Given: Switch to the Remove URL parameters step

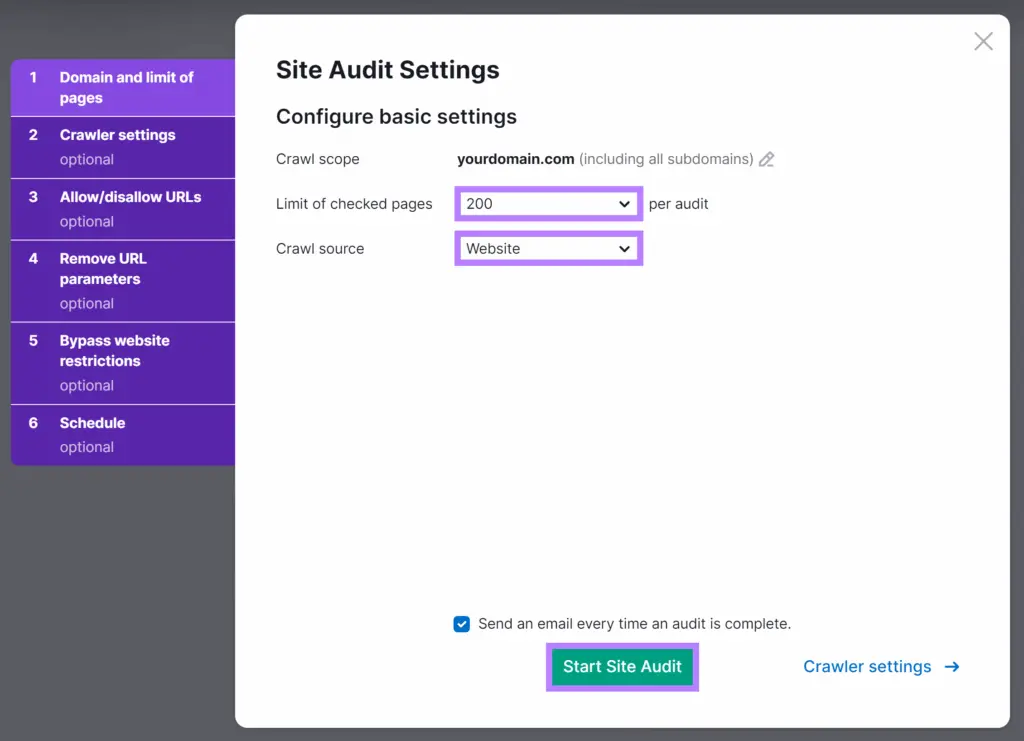Looking at the screenshot, I should pyautogui.click(x=103, y=269).
